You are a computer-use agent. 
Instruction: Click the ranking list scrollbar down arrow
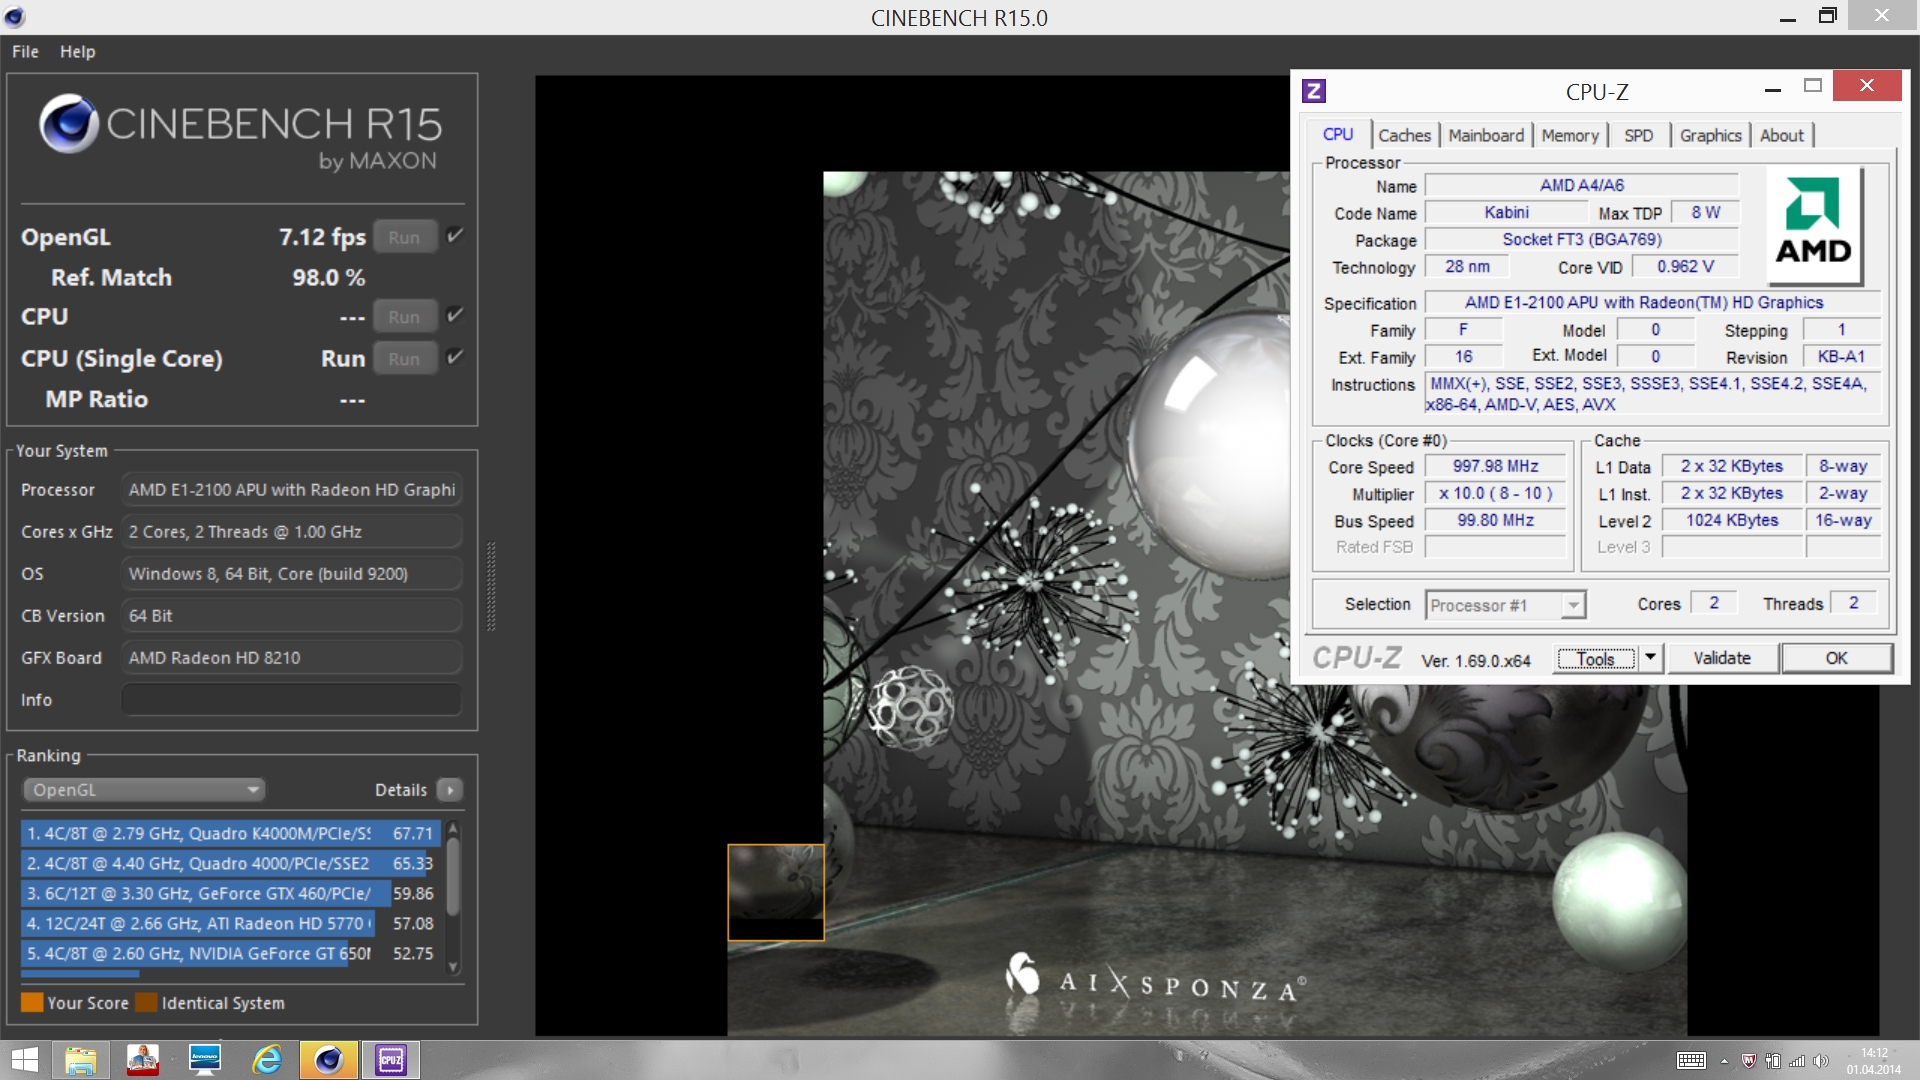click(x=453, y=967)
